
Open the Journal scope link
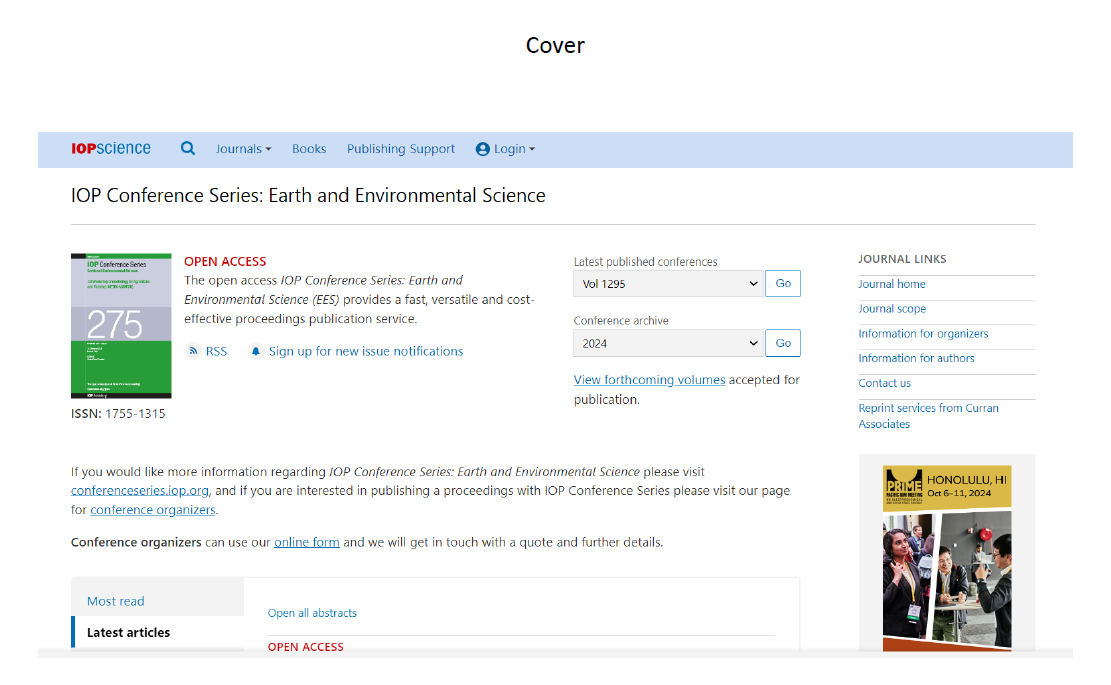(892, 309)
